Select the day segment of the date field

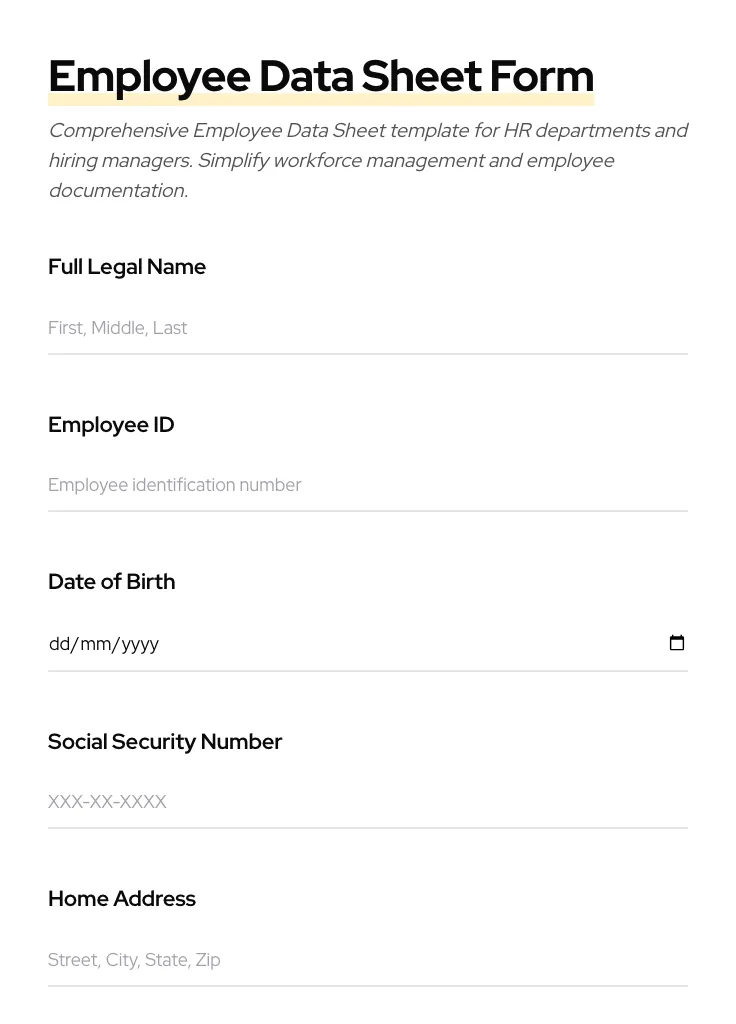point(60,643)
